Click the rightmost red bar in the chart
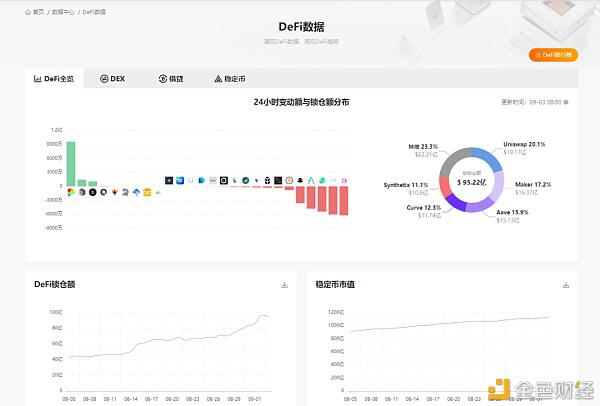This screenshot has height=406, width=600. (344, 201)
